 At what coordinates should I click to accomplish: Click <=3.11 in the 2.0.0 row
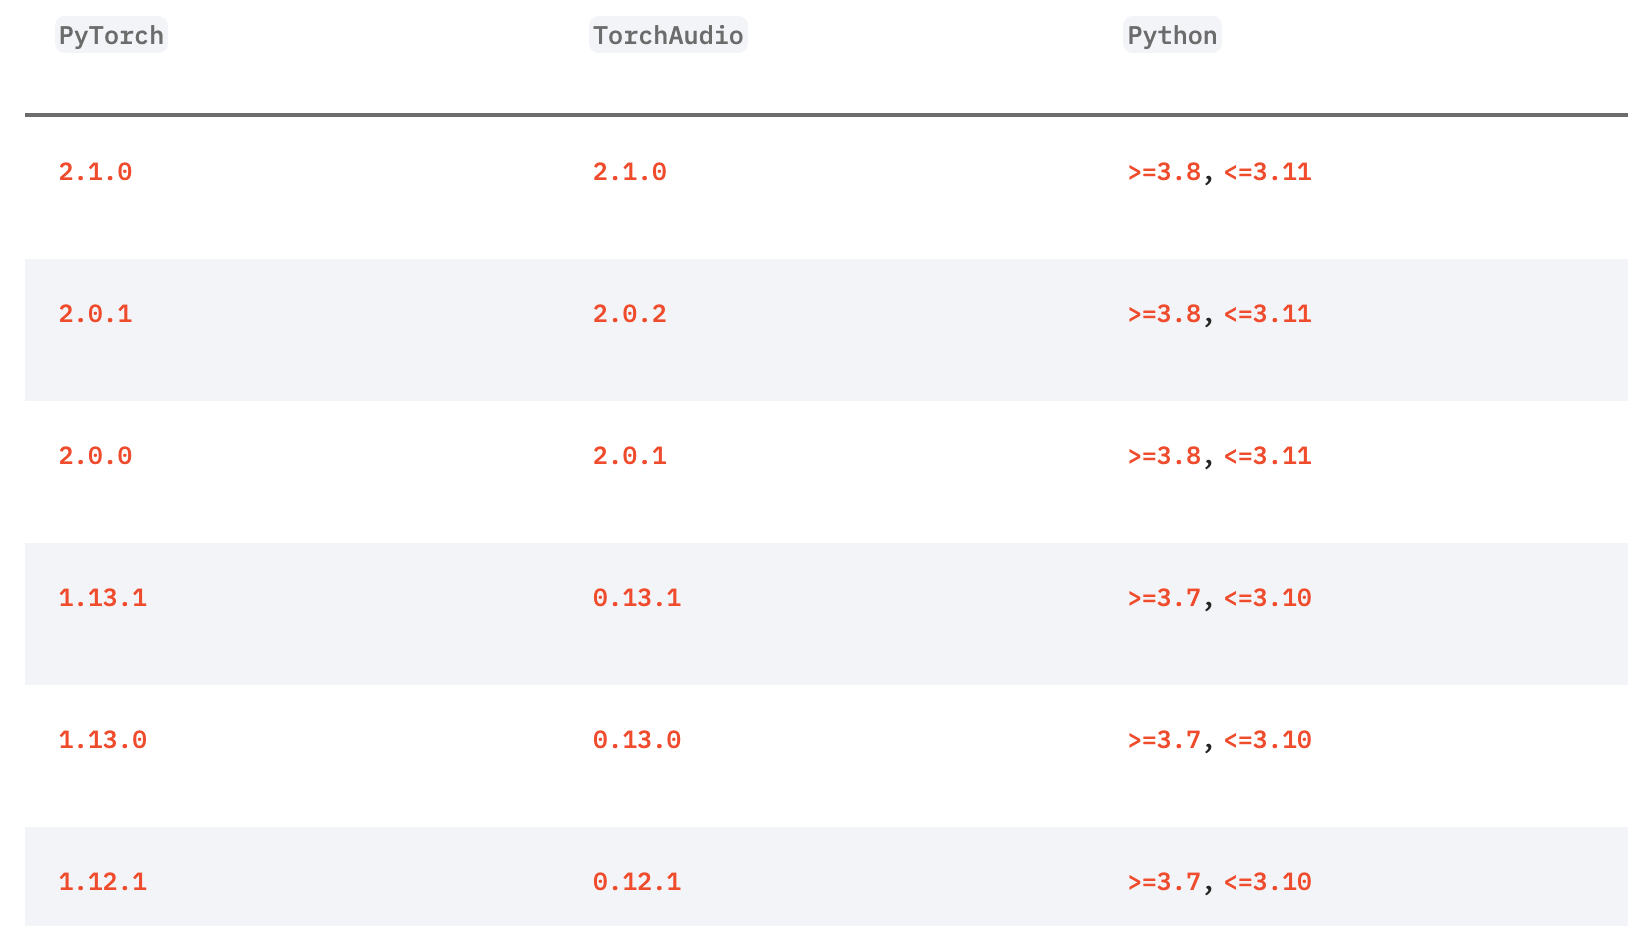pyautogui.click(x=1268, y=456)
